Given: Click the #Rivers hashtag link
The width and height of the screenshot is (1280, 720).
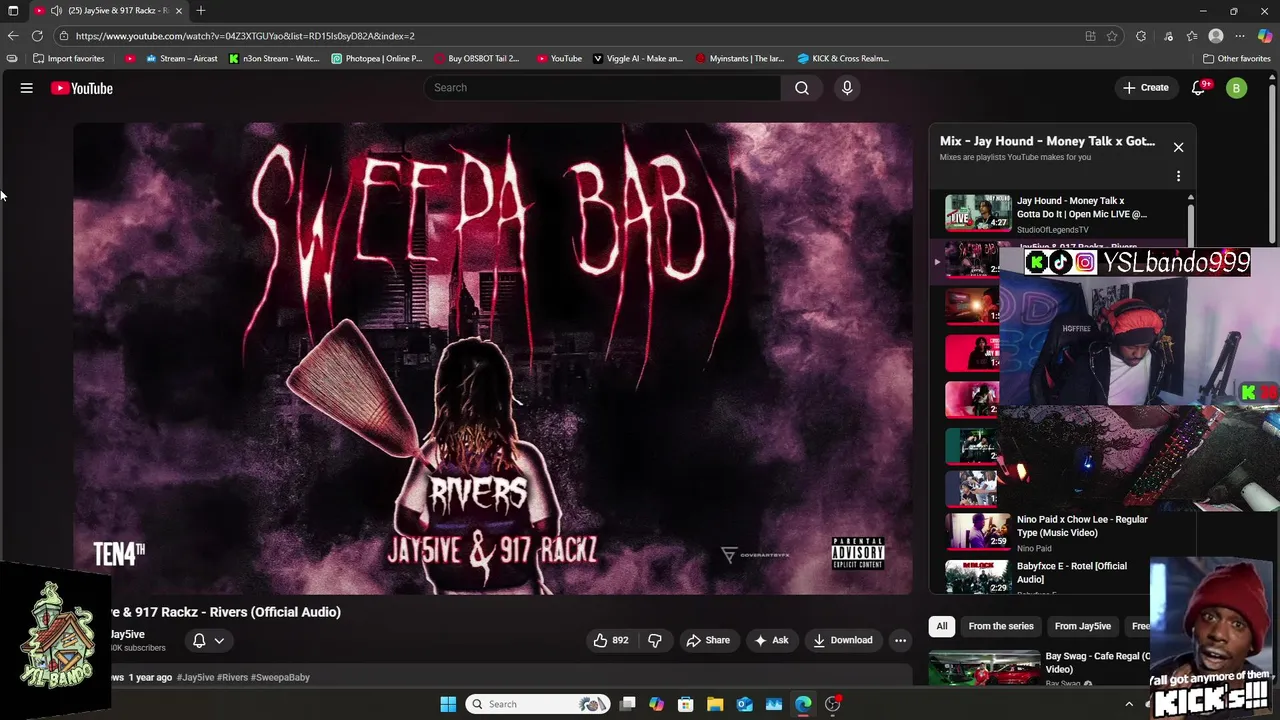Looking at the screenshot, I should (232, 677).
